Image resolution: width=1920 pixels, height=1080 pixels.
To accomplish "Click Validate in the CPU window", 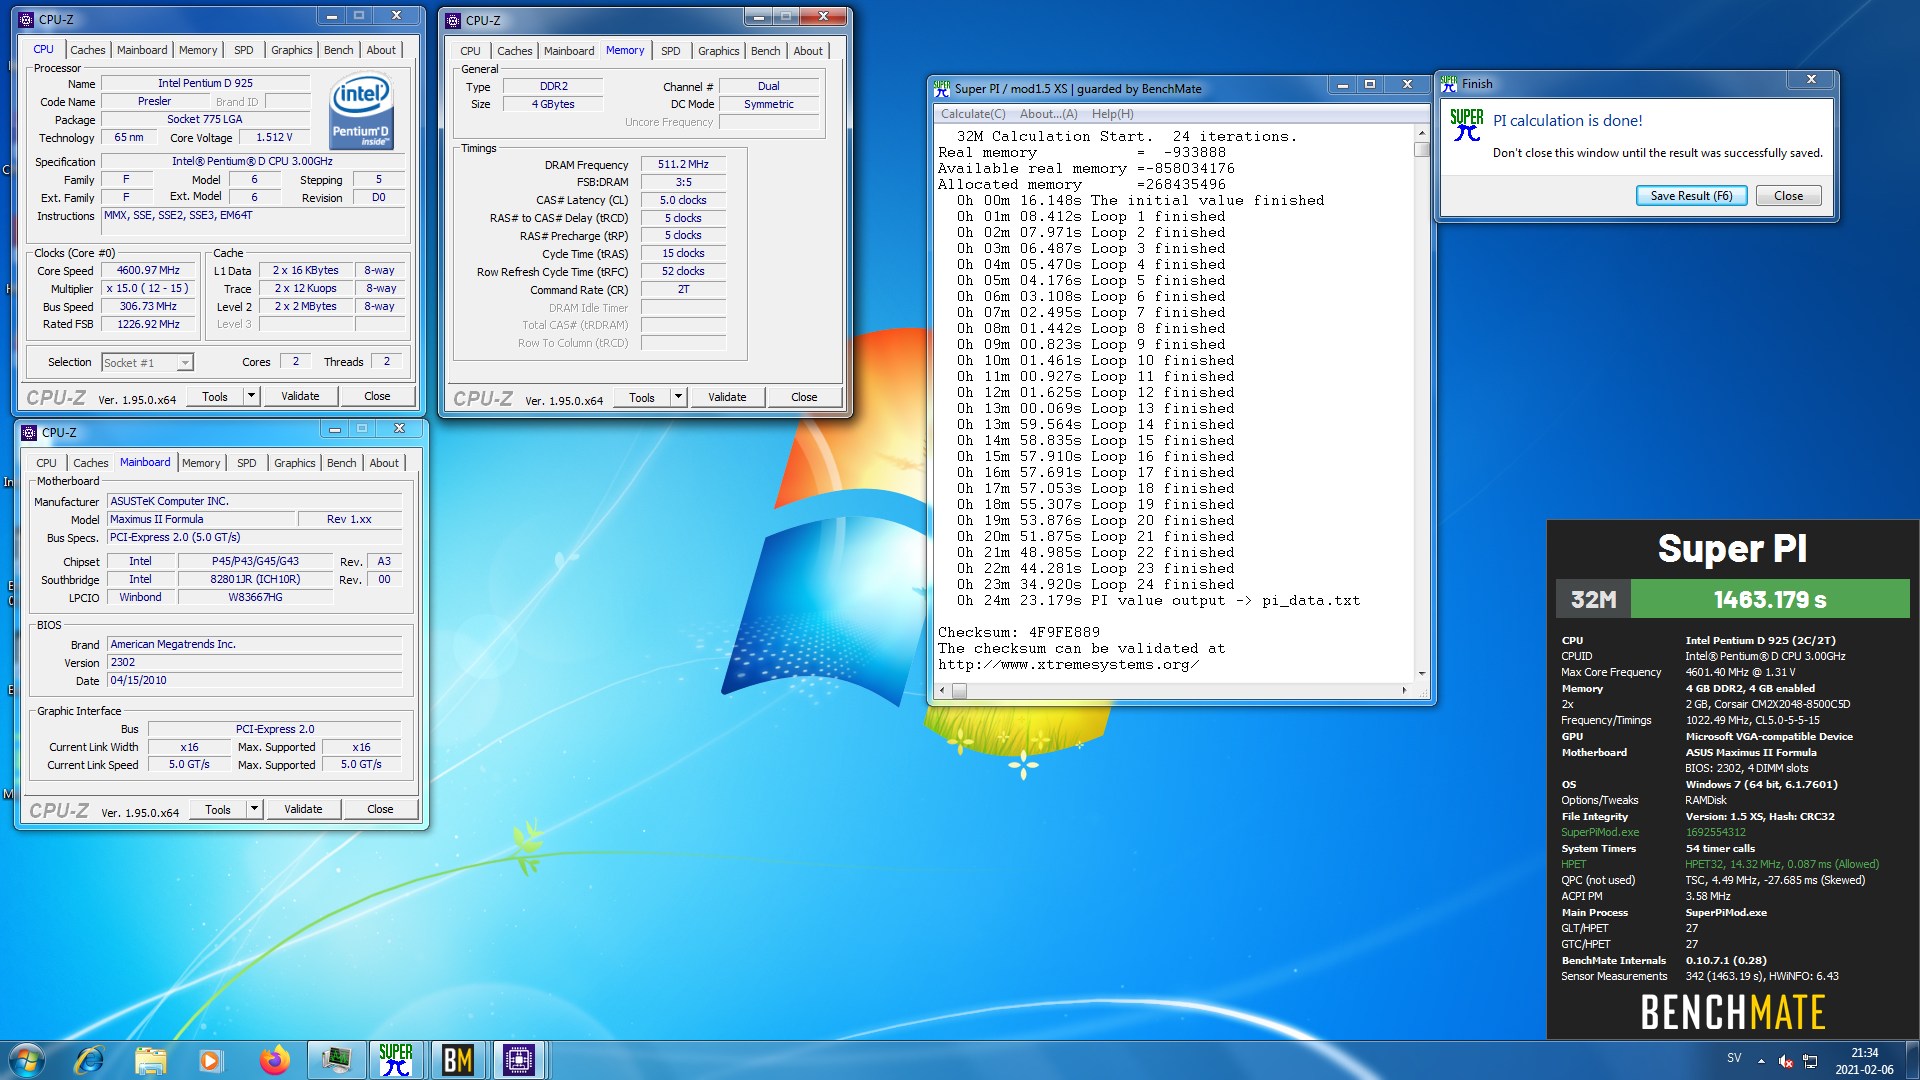I will [x=300, y=396].
